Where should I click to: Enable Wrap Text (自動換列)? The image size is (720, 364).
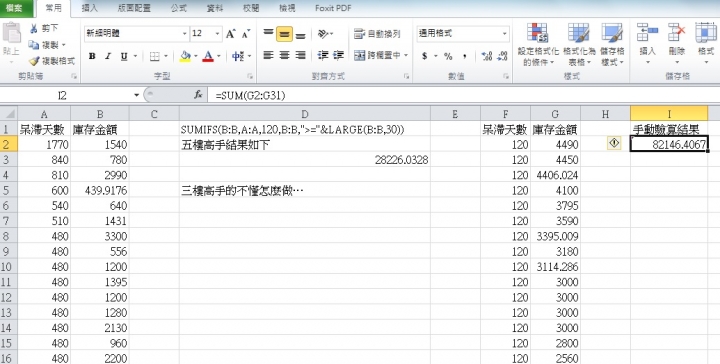click(377, 34)
